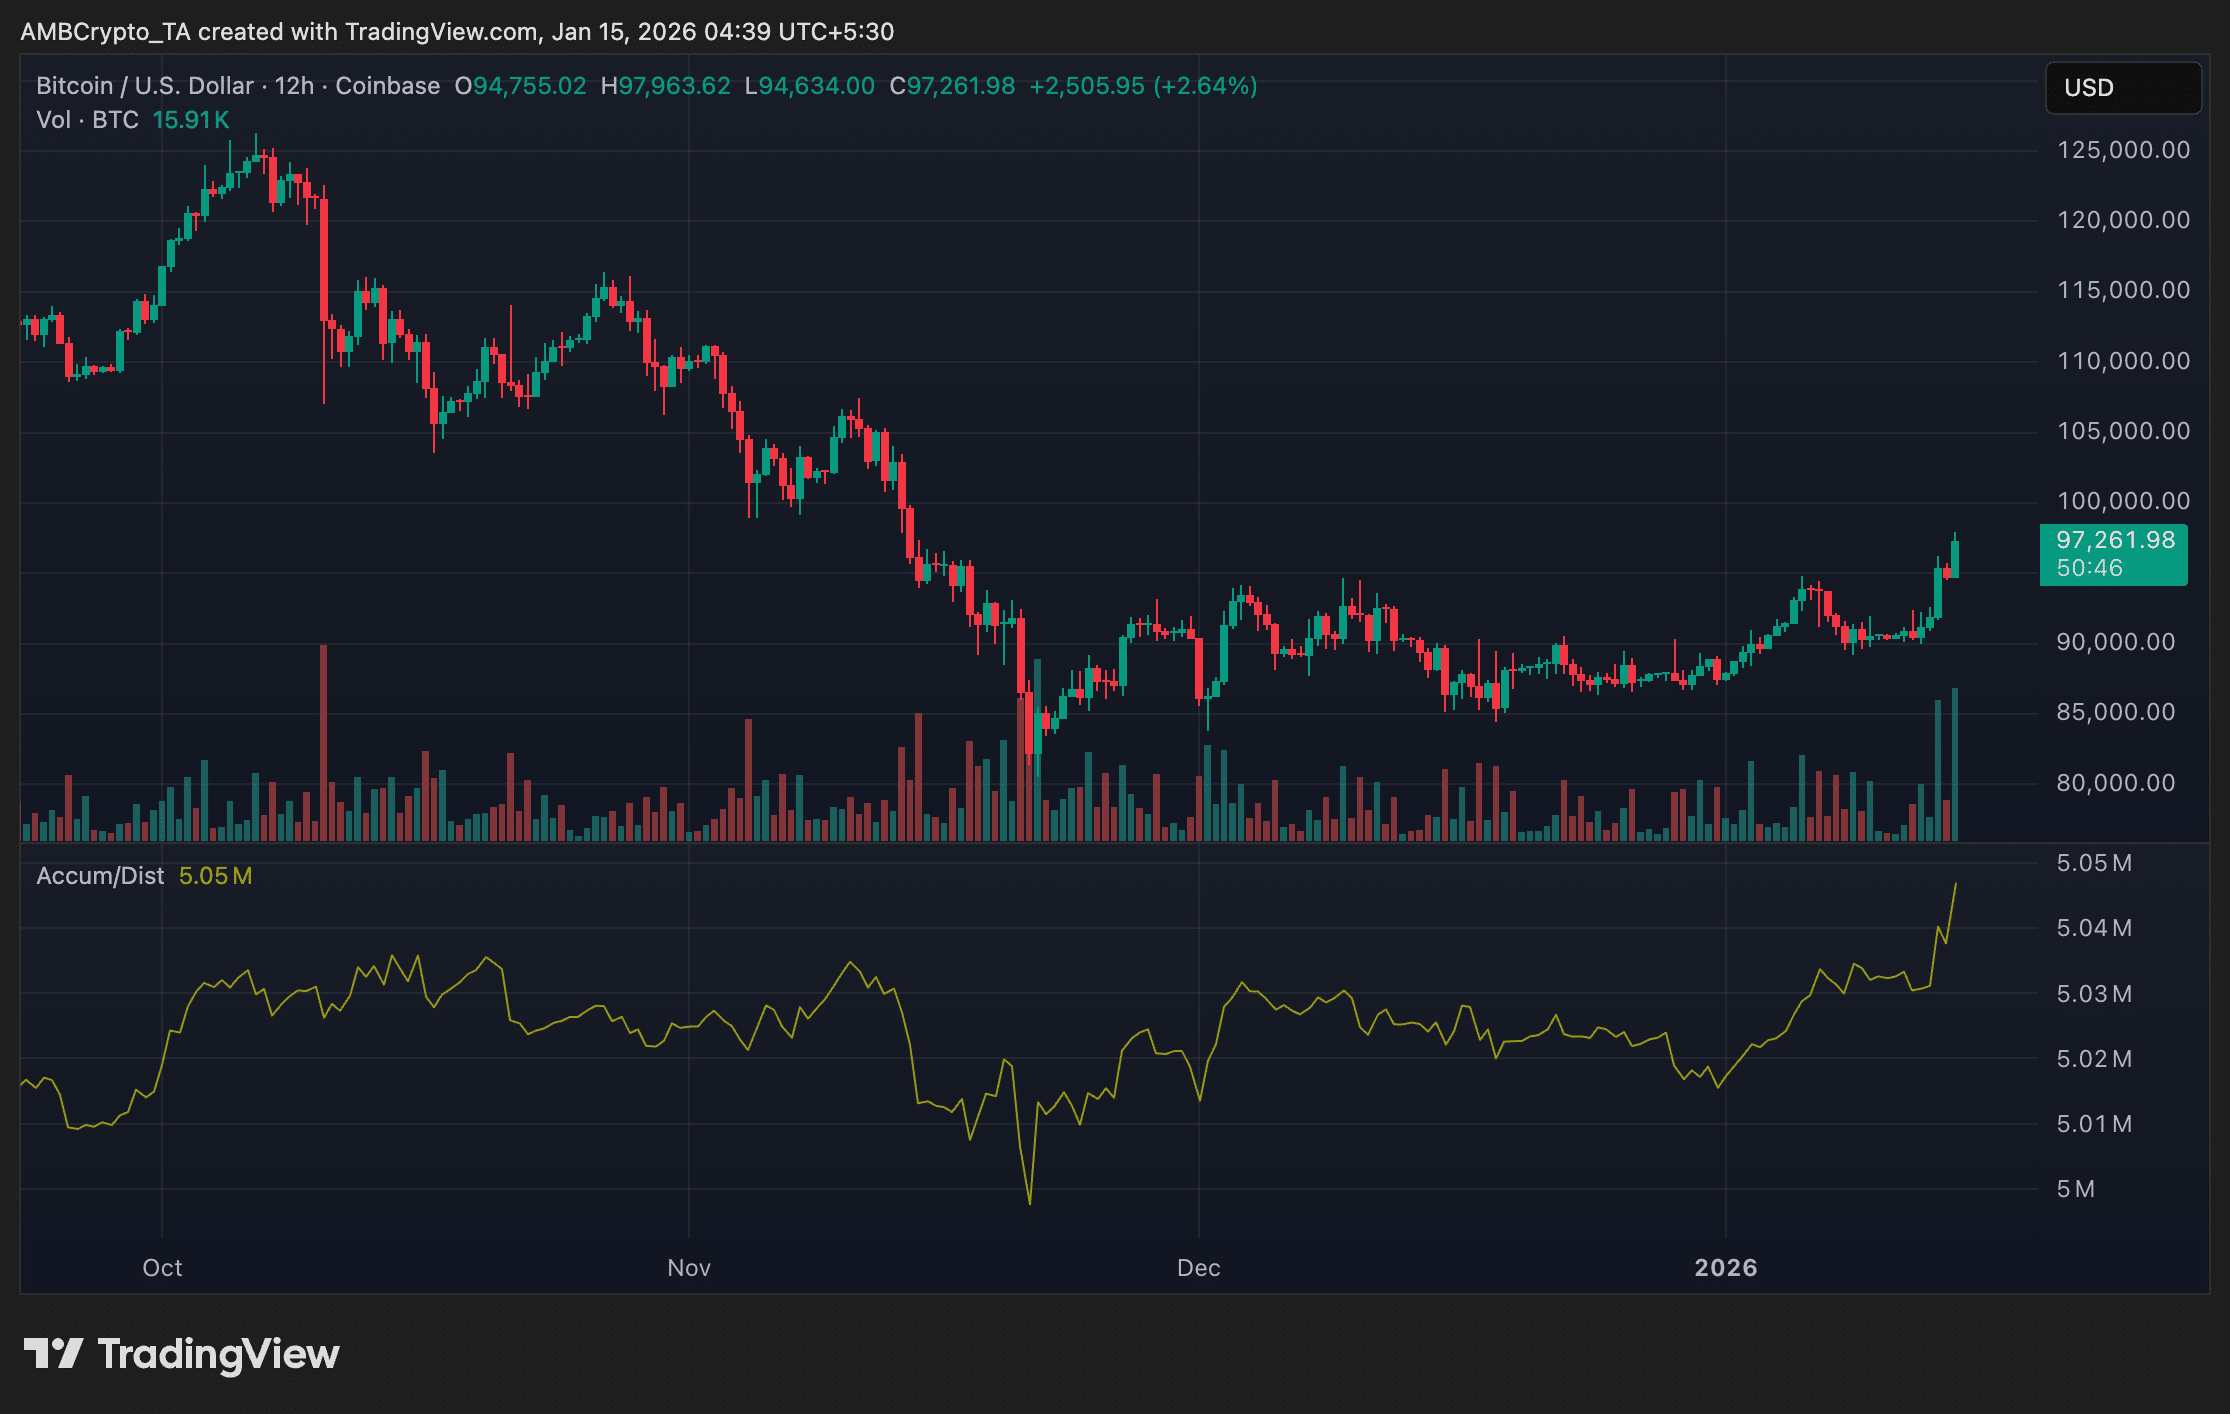Click the 5 M Accum/Dist scale label

pos(2076,1189)
